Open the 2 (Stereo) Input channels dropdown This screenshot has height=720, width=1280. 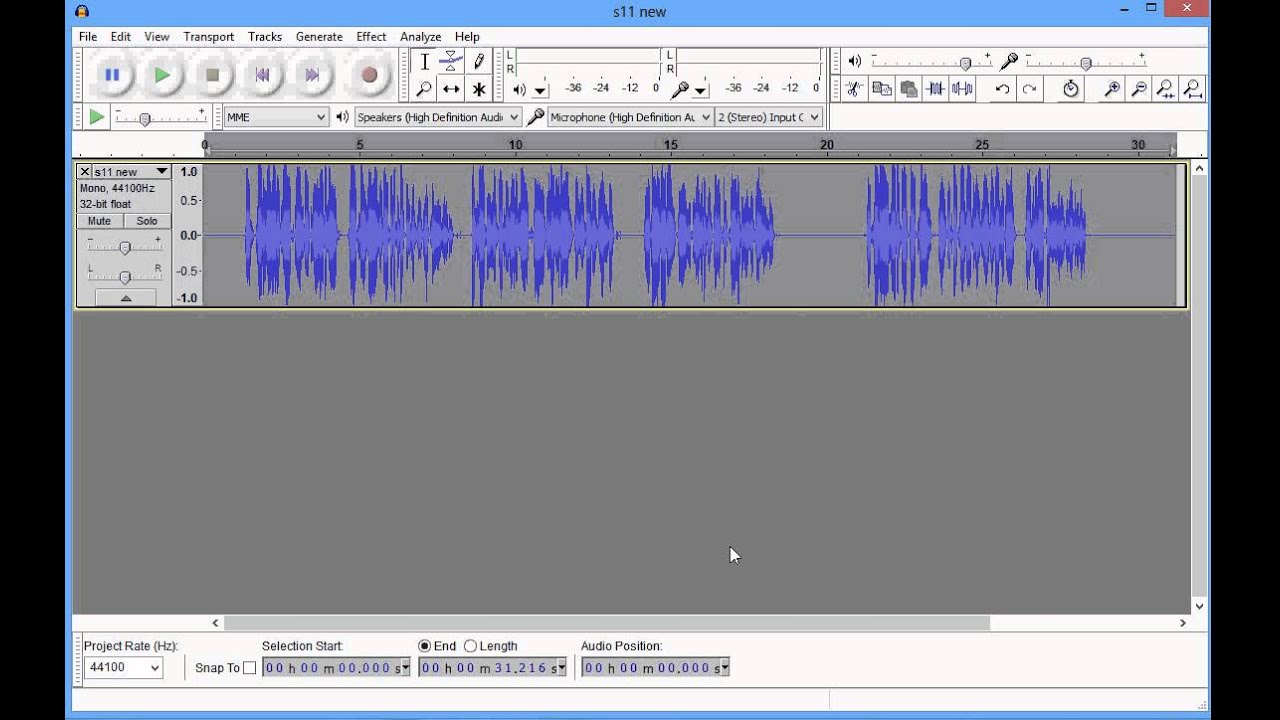tap(769, 117)
